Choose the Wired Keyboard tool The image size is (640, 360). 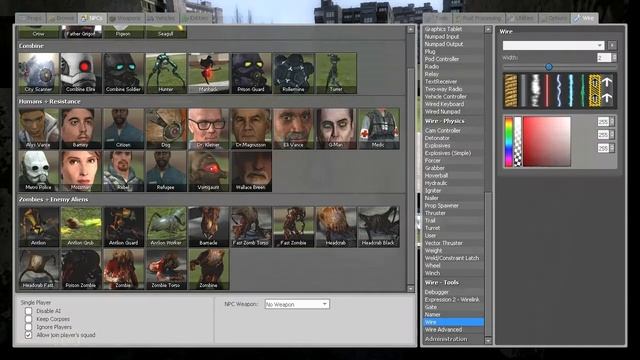click(x=453, y=104)
